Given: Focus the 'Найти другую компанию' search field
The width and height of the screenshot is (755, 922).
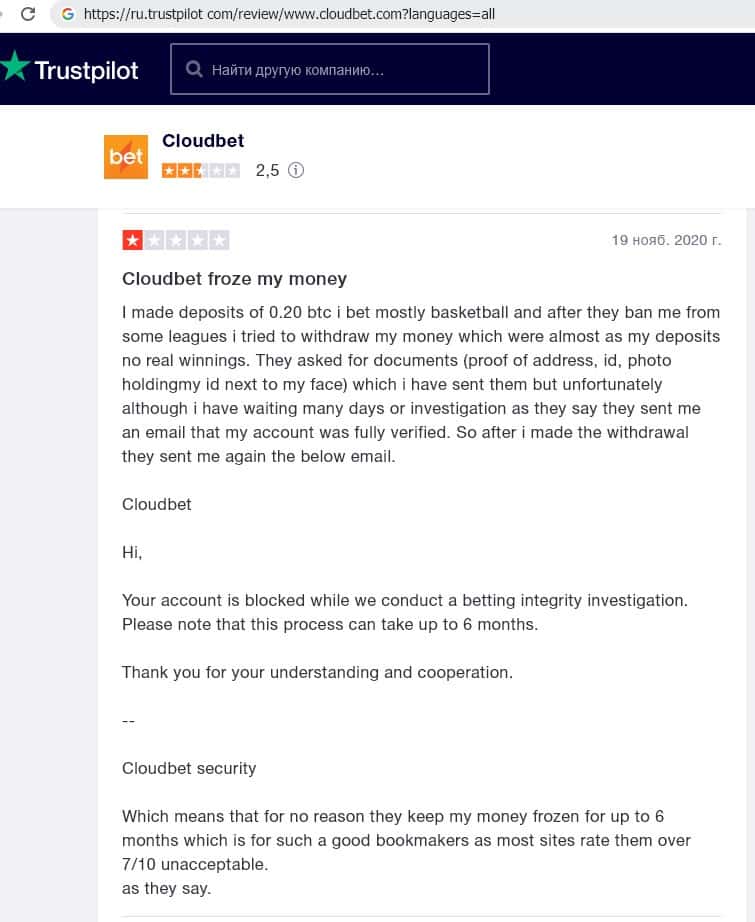Looking at the screenshot, I should coord(340,70).
